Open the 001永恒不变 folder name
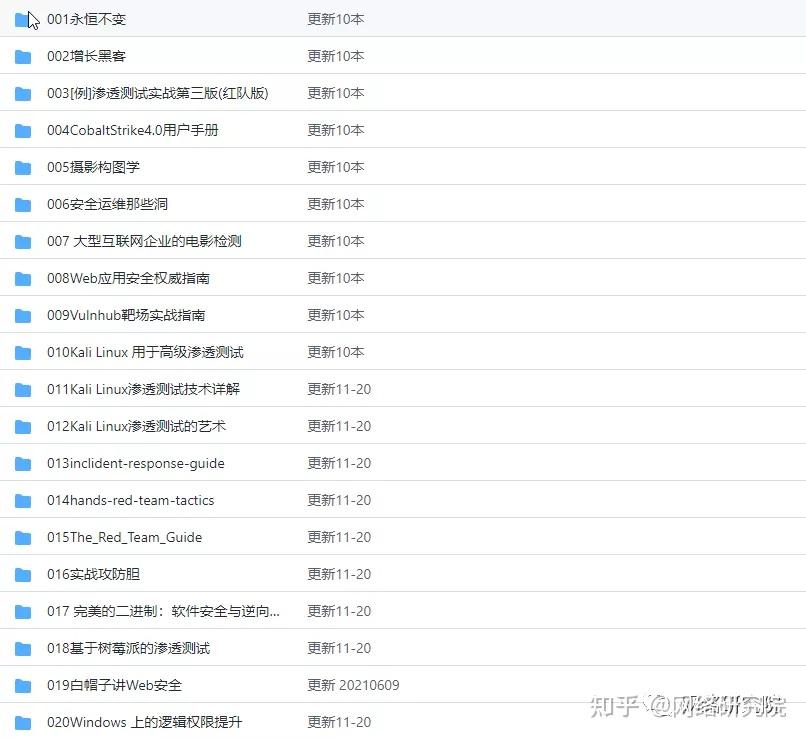This screenshot has width=806, height=739. (86, 19)
